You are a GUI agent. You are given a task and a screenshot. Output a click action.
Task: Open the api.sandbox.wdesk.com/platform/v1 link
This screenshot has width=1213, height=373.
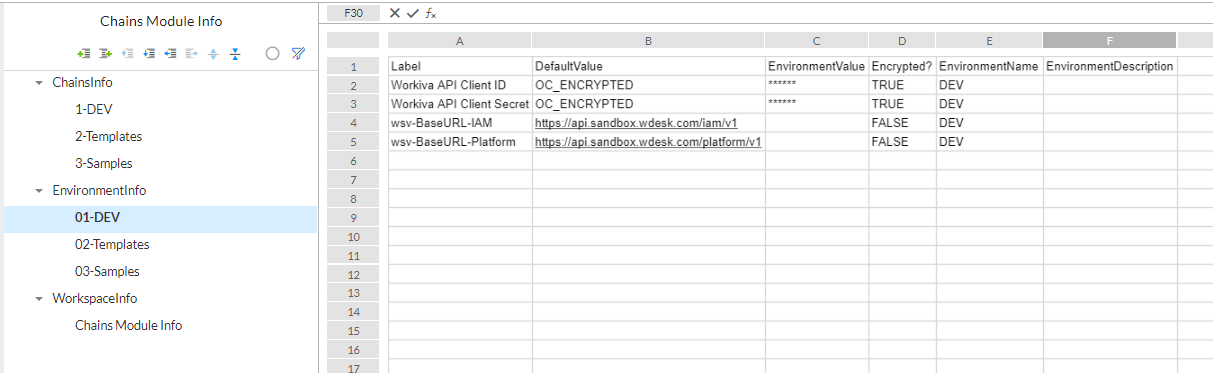pos(648,142)
